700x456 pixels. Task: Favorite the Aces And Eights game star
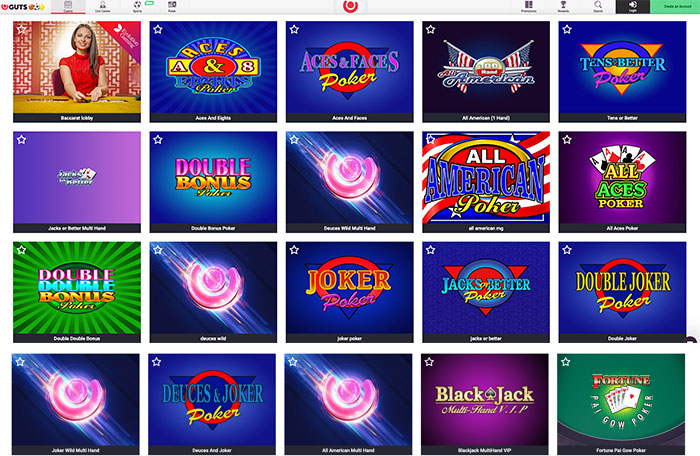[x=158, y=29]
